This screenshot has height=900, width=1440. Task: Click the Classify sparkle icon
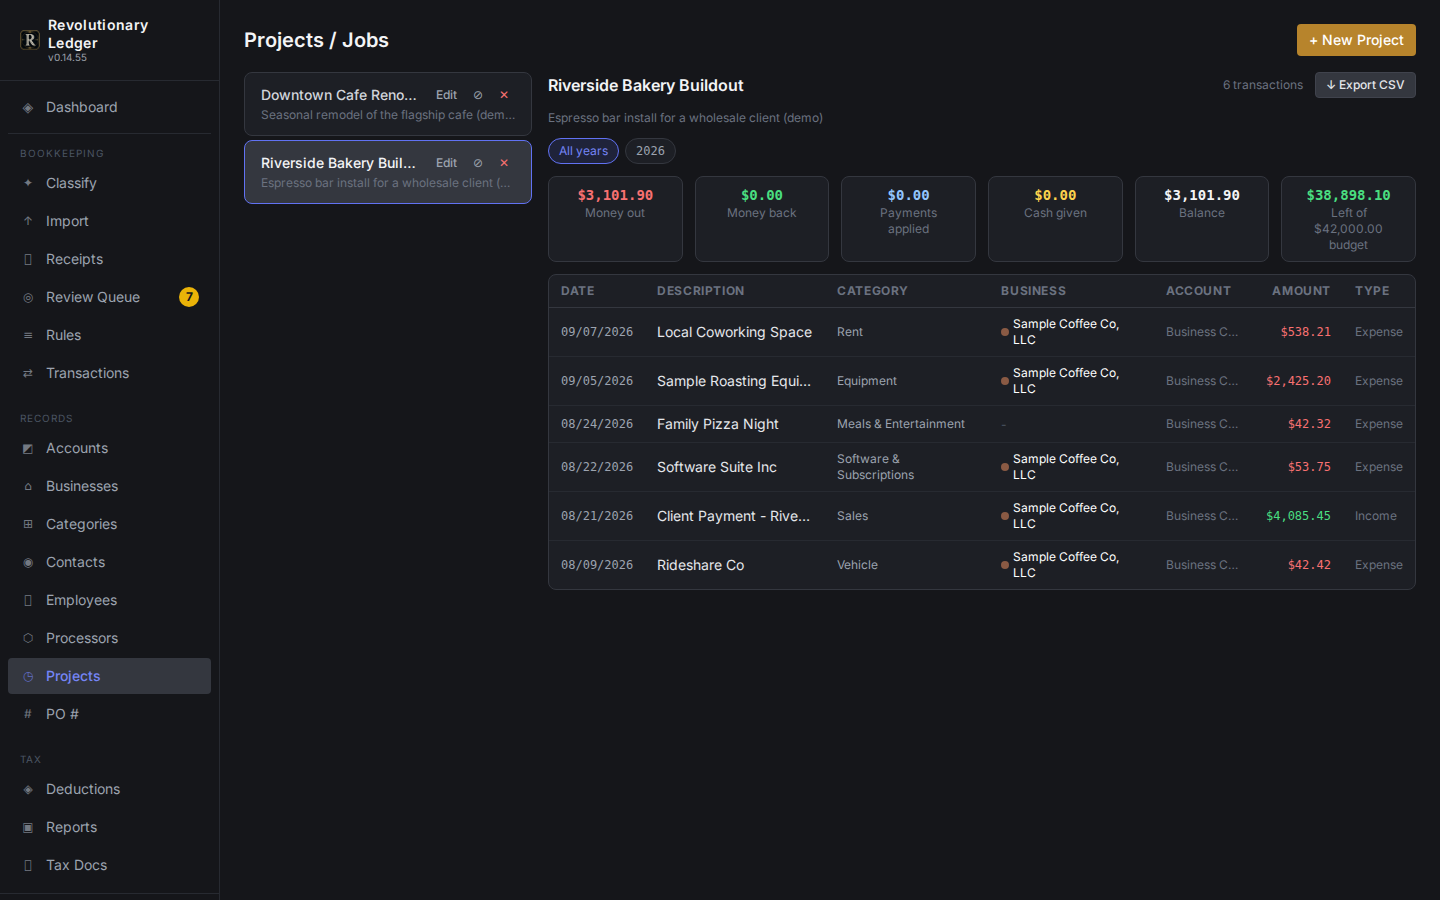[28, 184]
